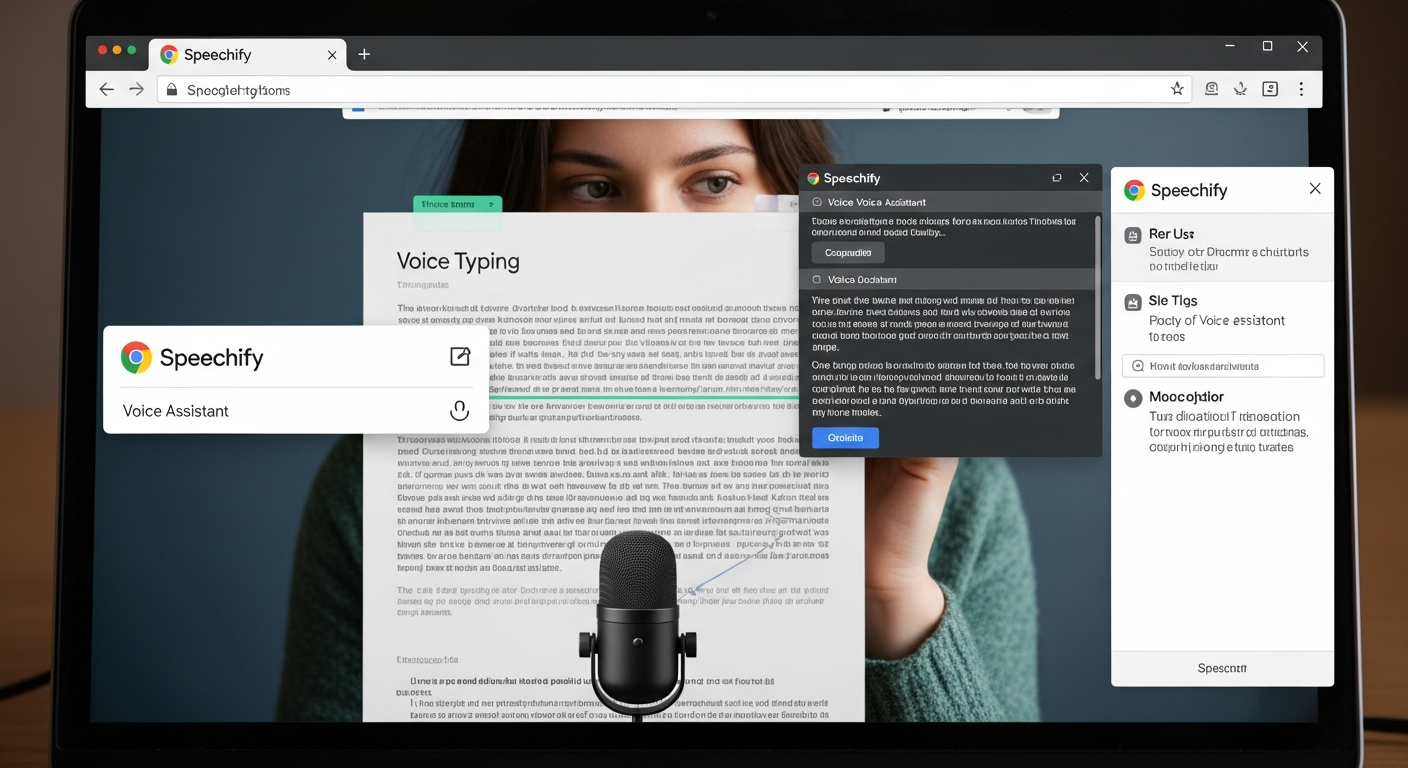The width and height of the screenshot is (1408, 768).
Task: Click the browser back arrow
Action: [x=106, y=89]
